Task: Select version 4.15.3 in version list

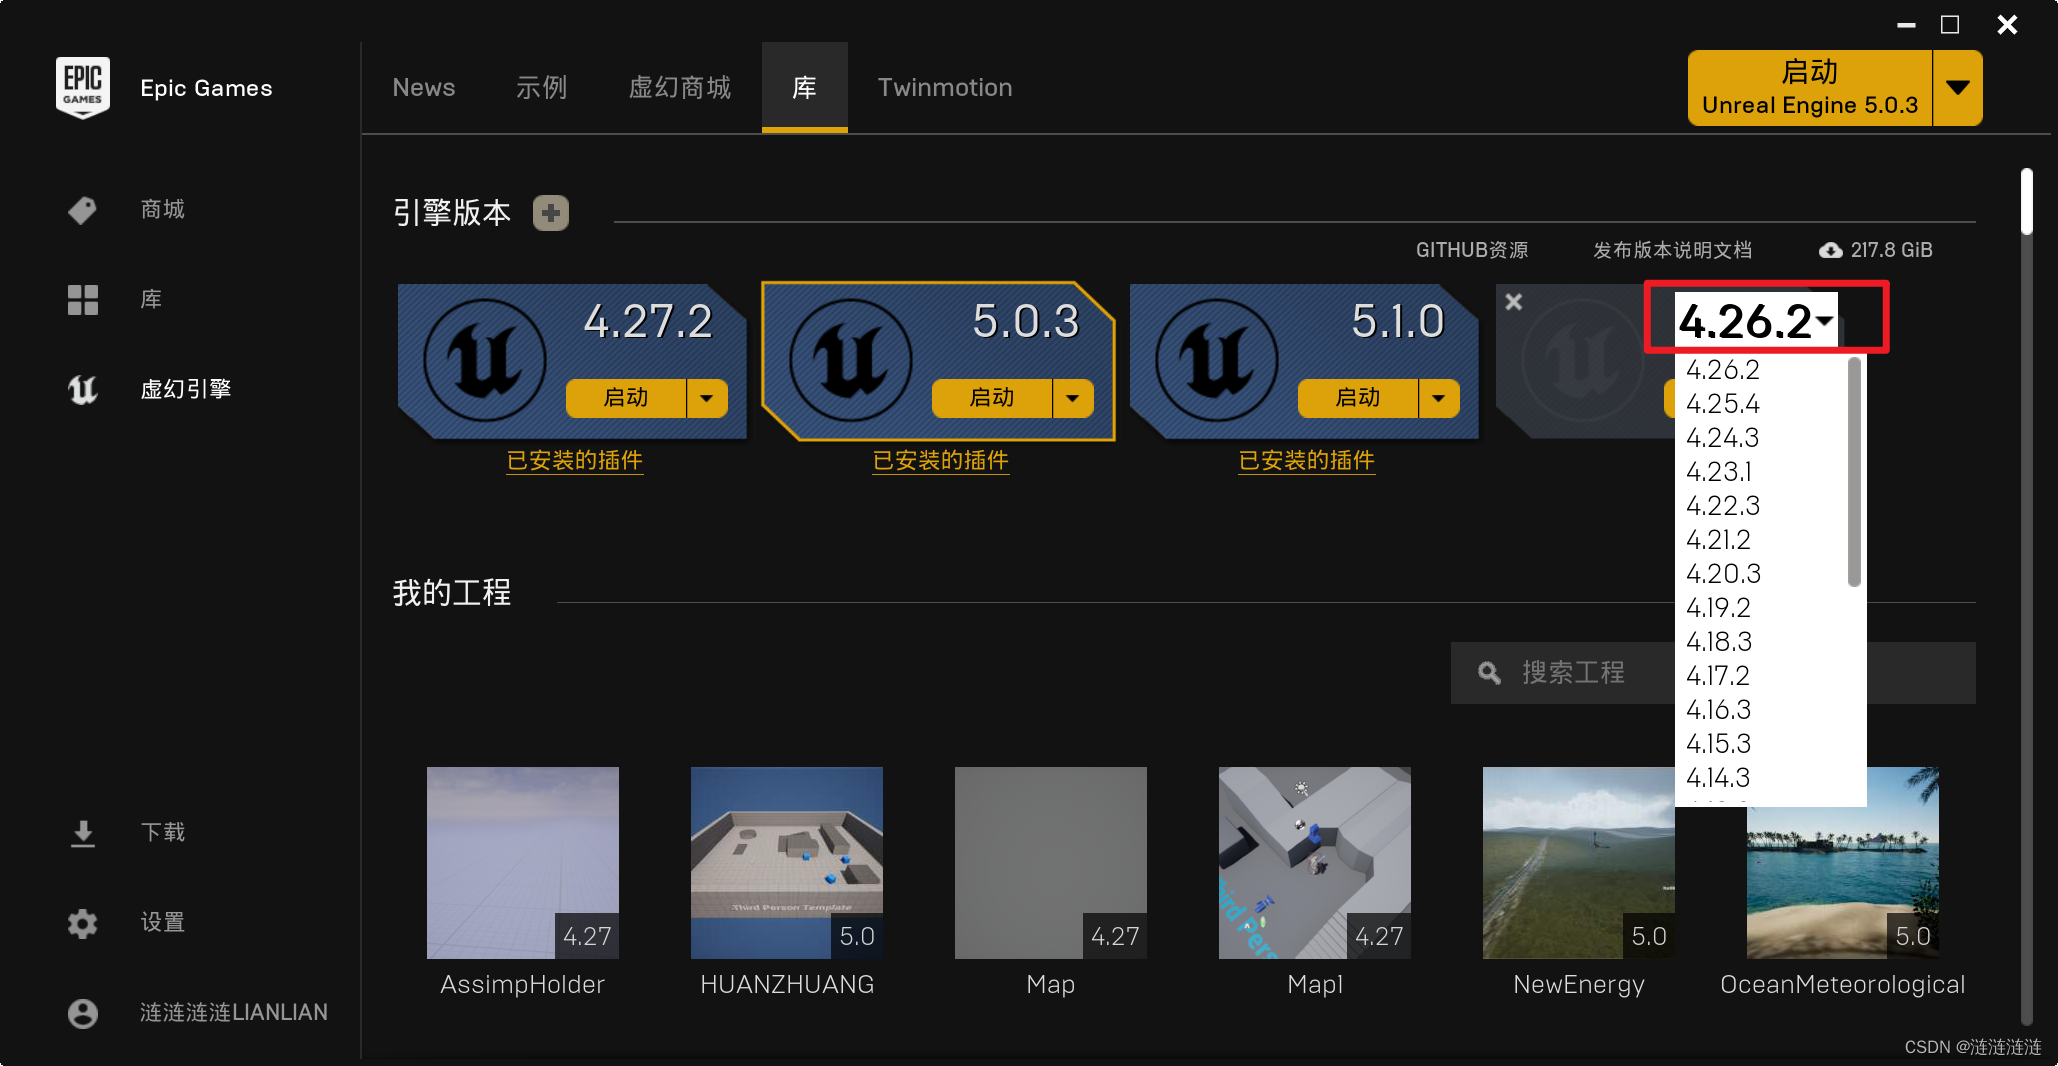Action: pos(1719,744)
